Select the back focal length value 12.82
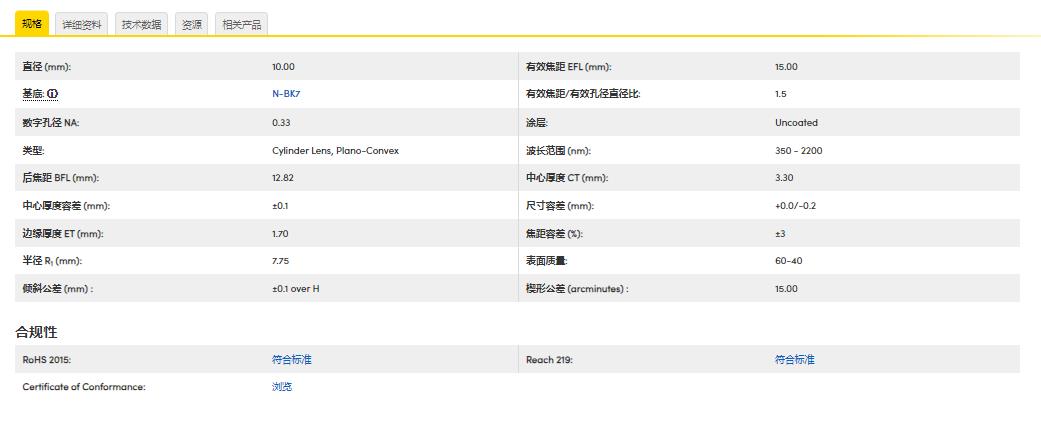 (283, 178)
